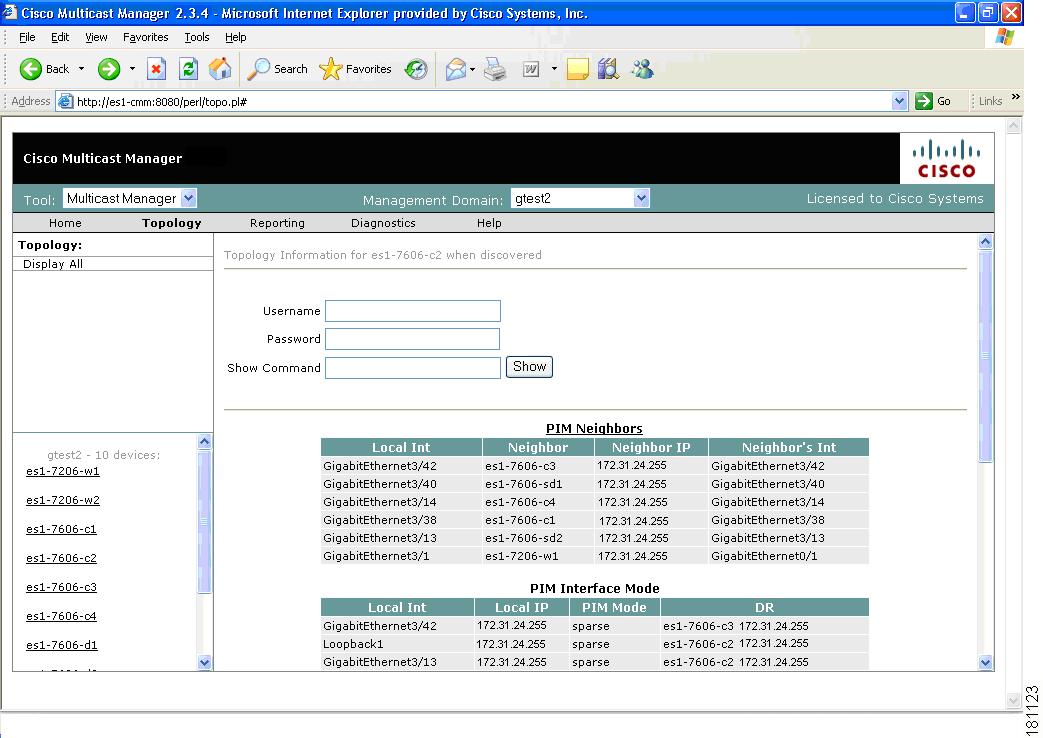
Task: Open device link es1-7606-d1
Action: tap(62, 646)
